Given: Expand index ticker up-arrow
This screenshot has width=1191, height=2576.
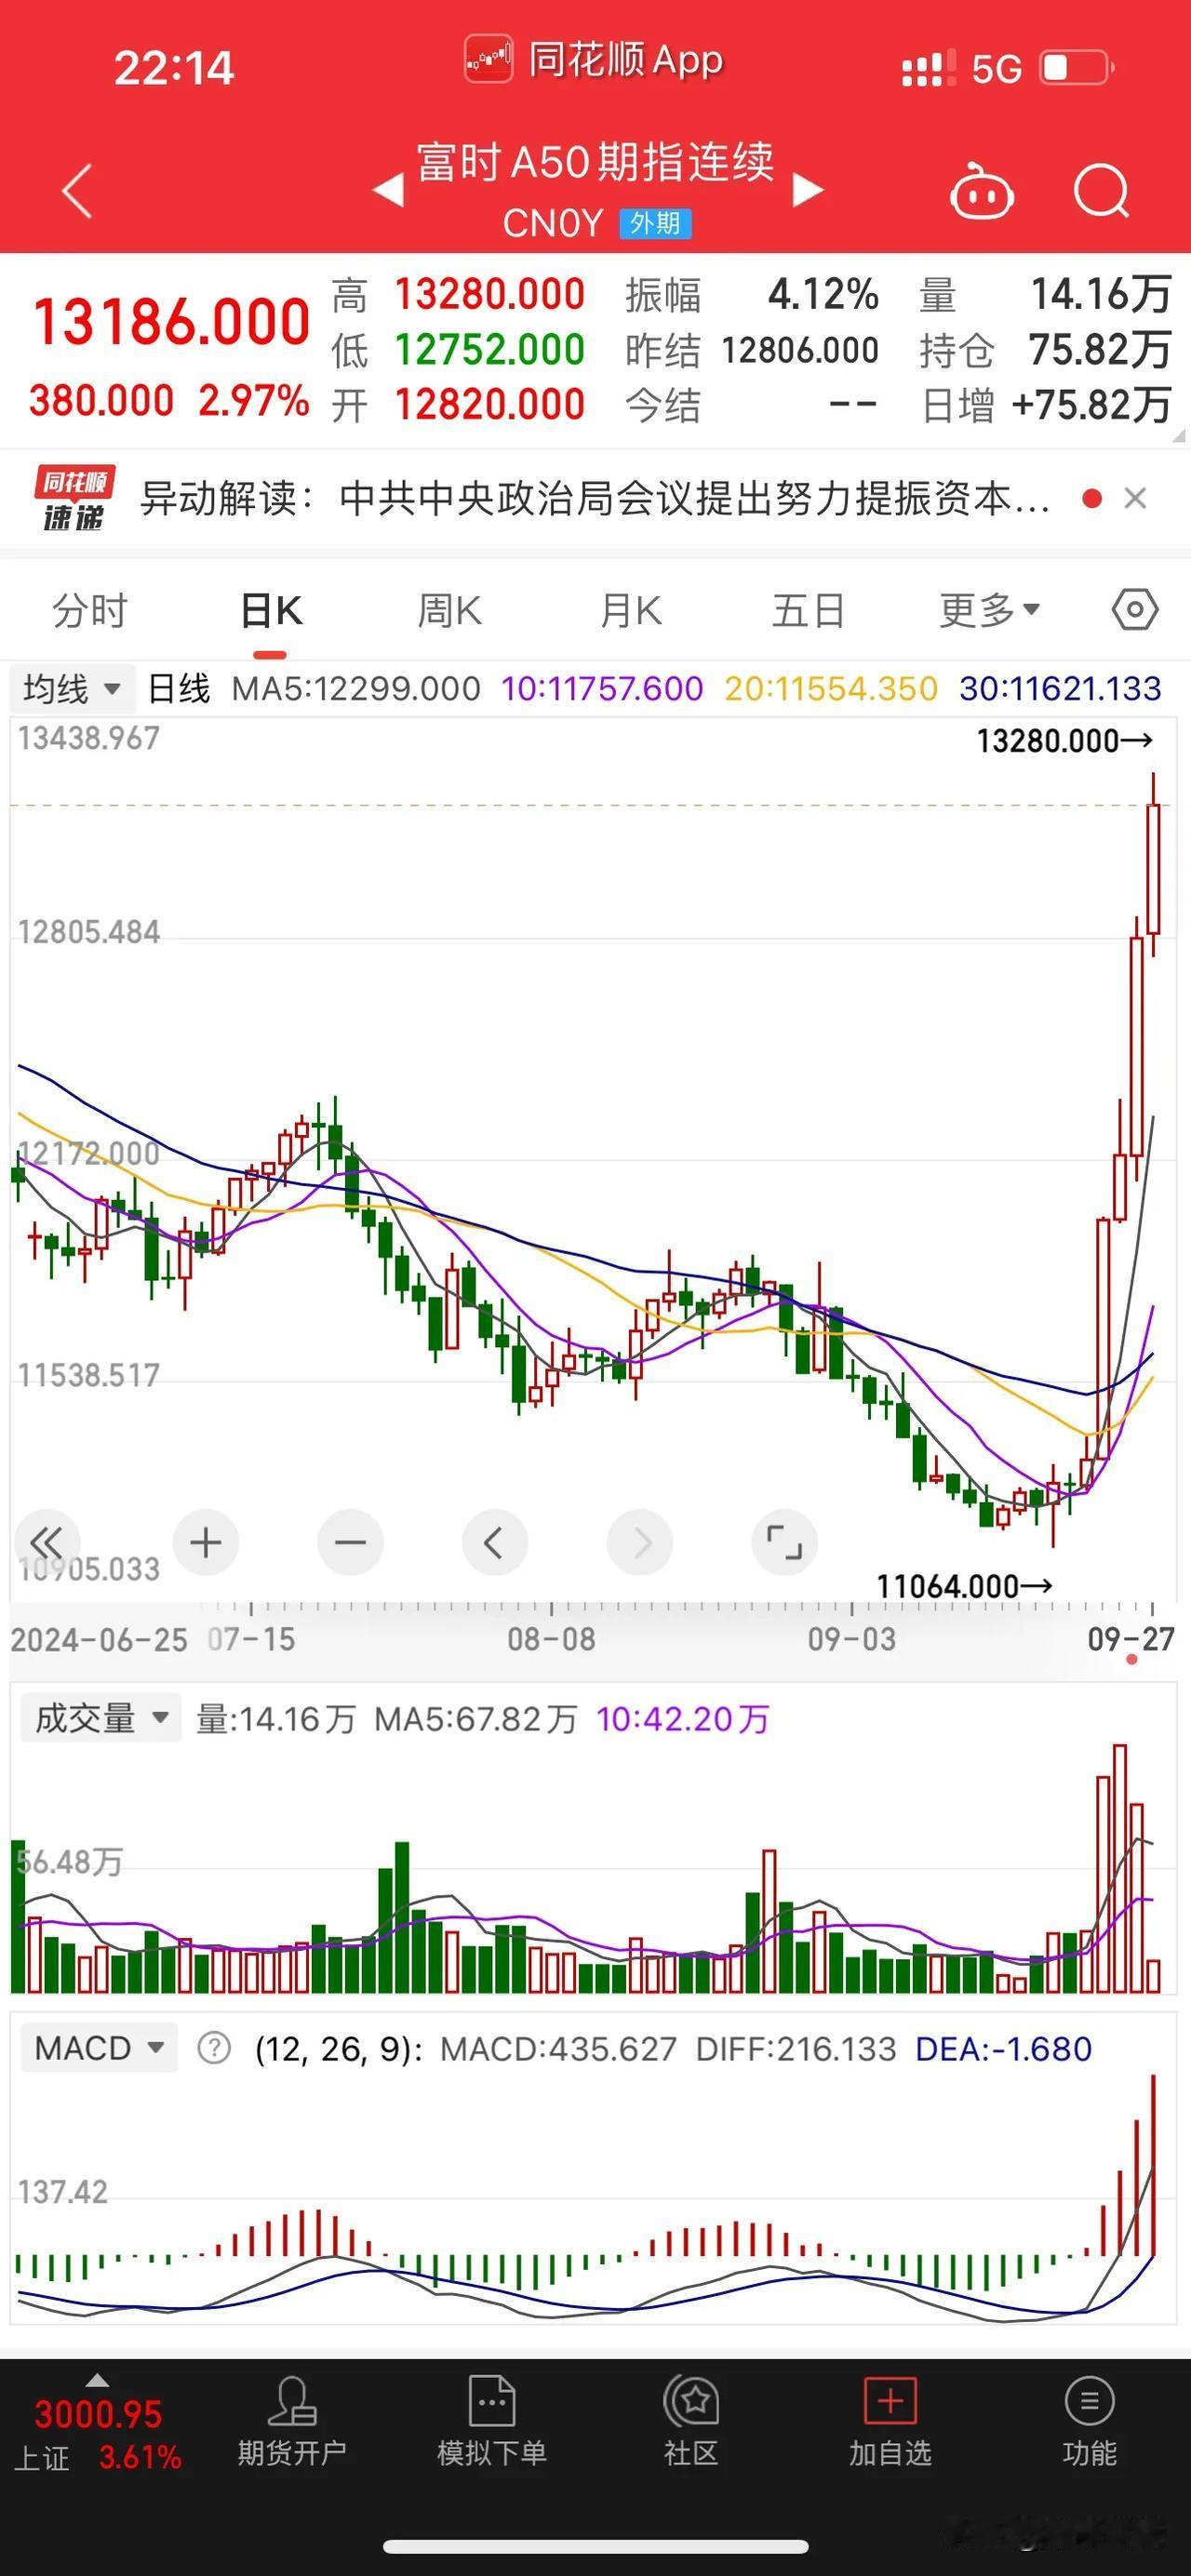Looking at the screenshot, I should point(97,2379).
